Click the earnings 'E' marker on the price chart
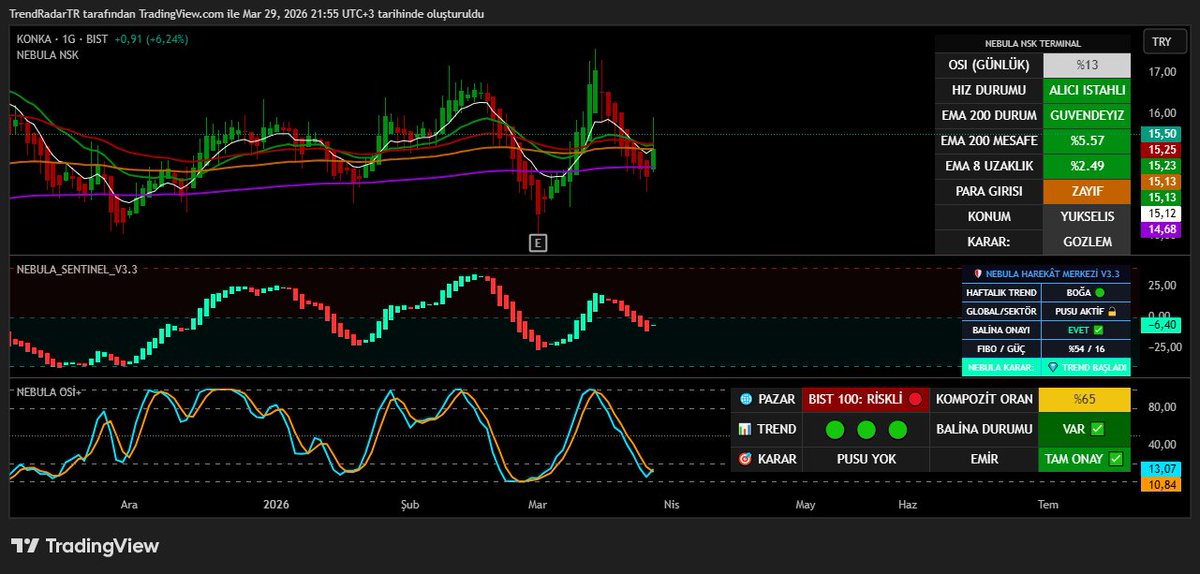1200x574 pixels. (x=538, y=242)
